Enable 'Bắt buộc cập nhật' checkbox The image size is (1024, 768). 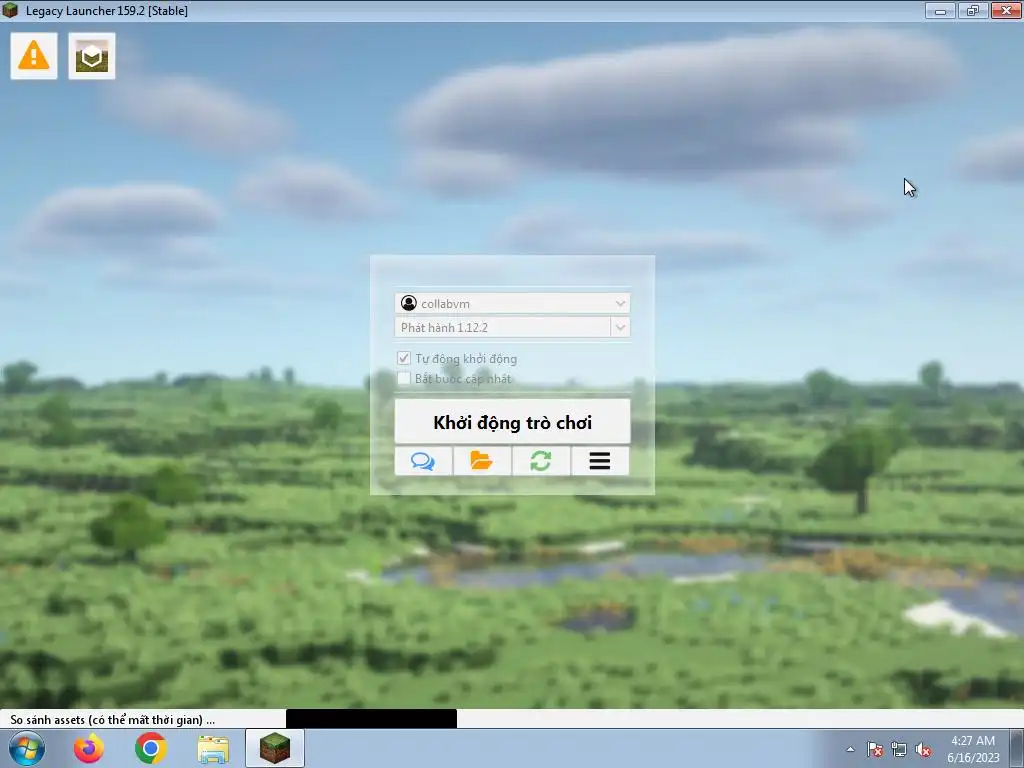(404, 379)
